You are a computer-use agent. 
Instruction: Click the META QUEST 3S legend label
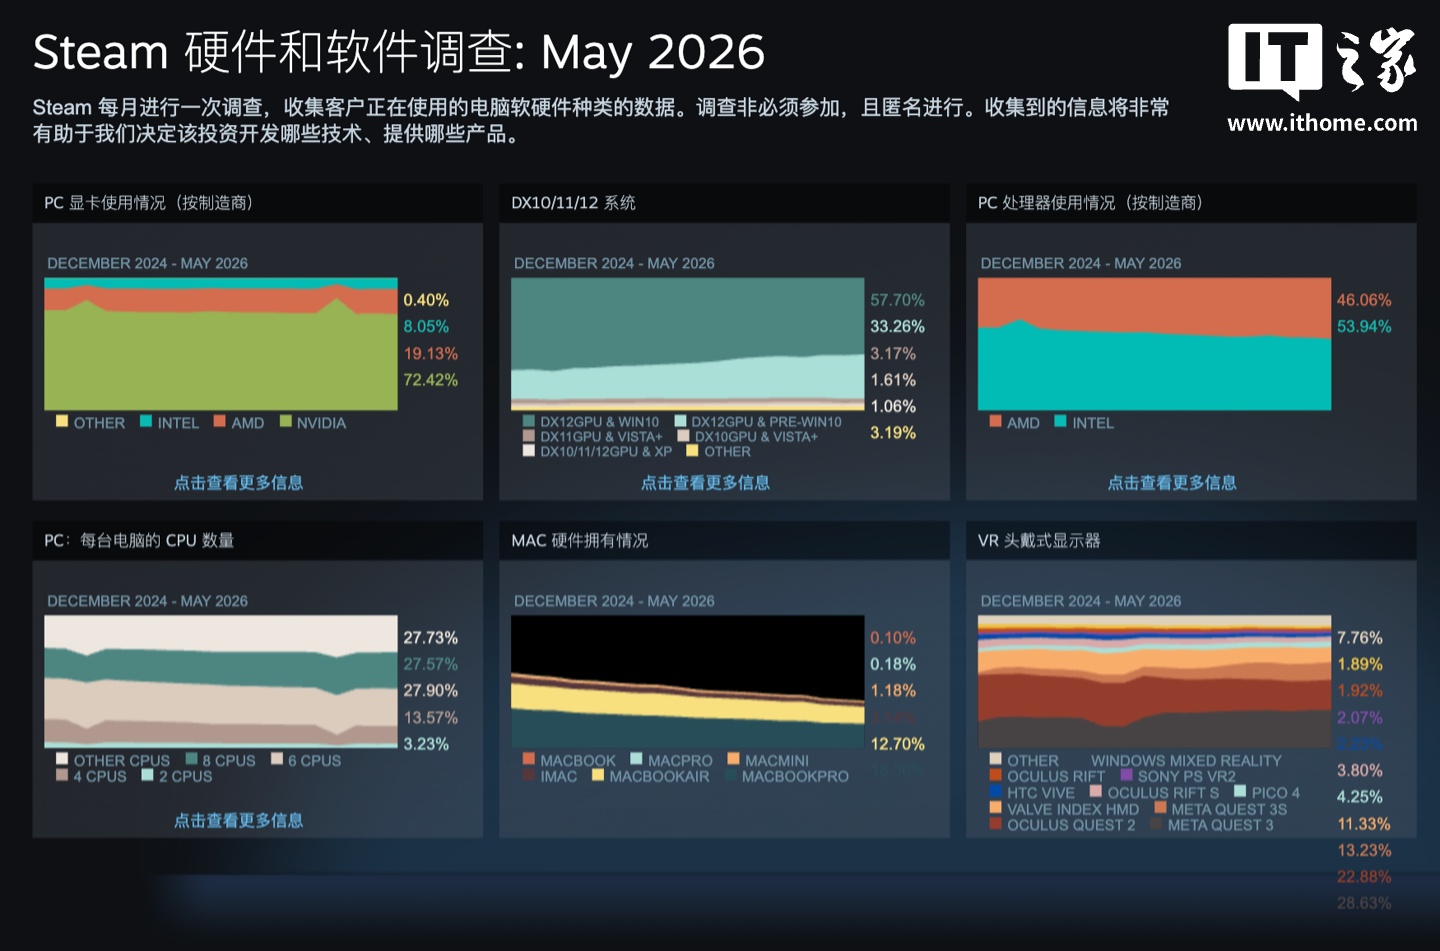pos(1229,809)
